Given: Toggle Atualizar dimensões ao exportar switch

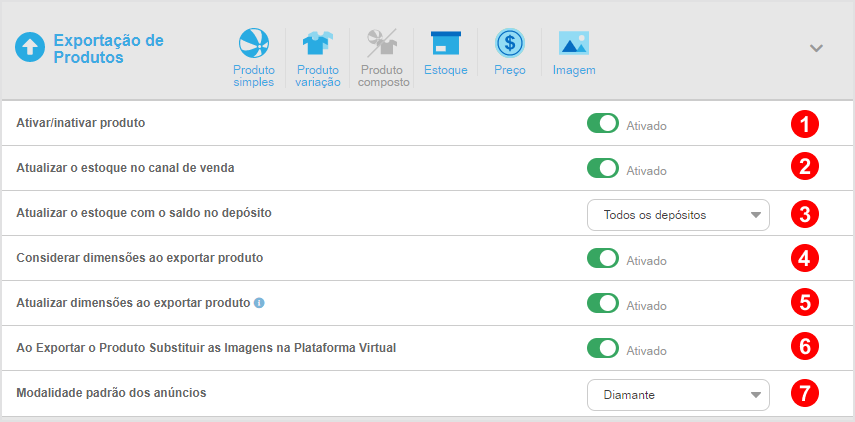Looking at the screenshot, I should [603, 303].
